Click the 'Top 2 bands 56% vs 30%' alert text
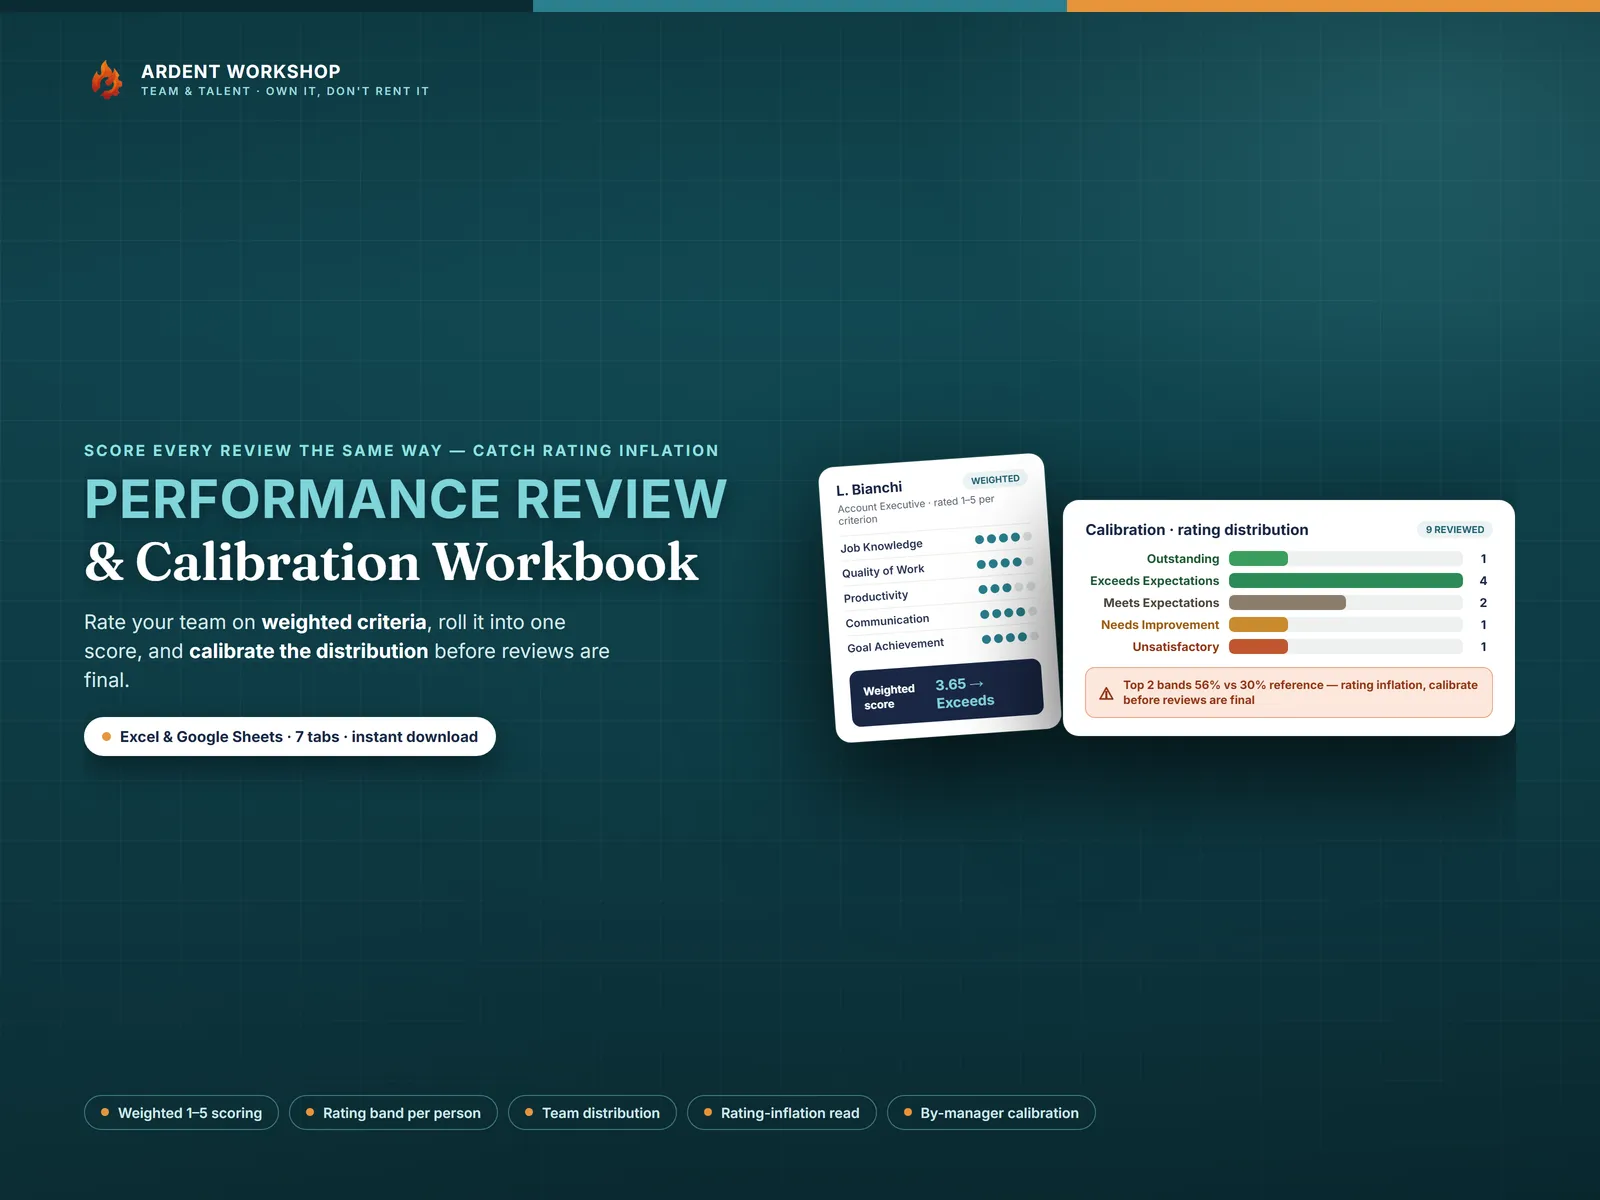This screenshot has width=1600, height=1200. pyautogui.click(x=1300, y=693)
